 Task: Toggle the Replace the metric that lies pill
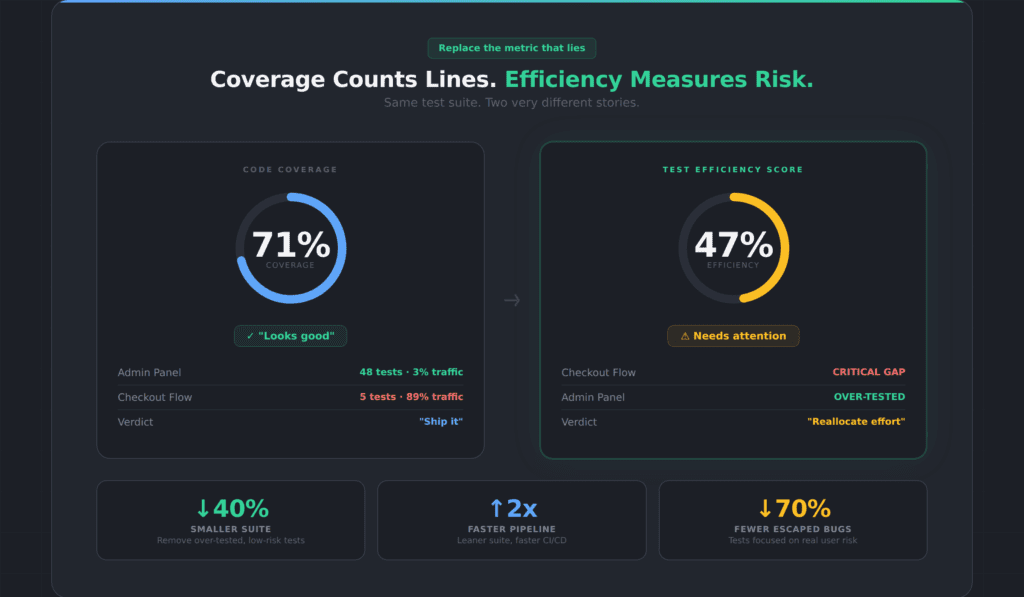[x=512, y=47]
